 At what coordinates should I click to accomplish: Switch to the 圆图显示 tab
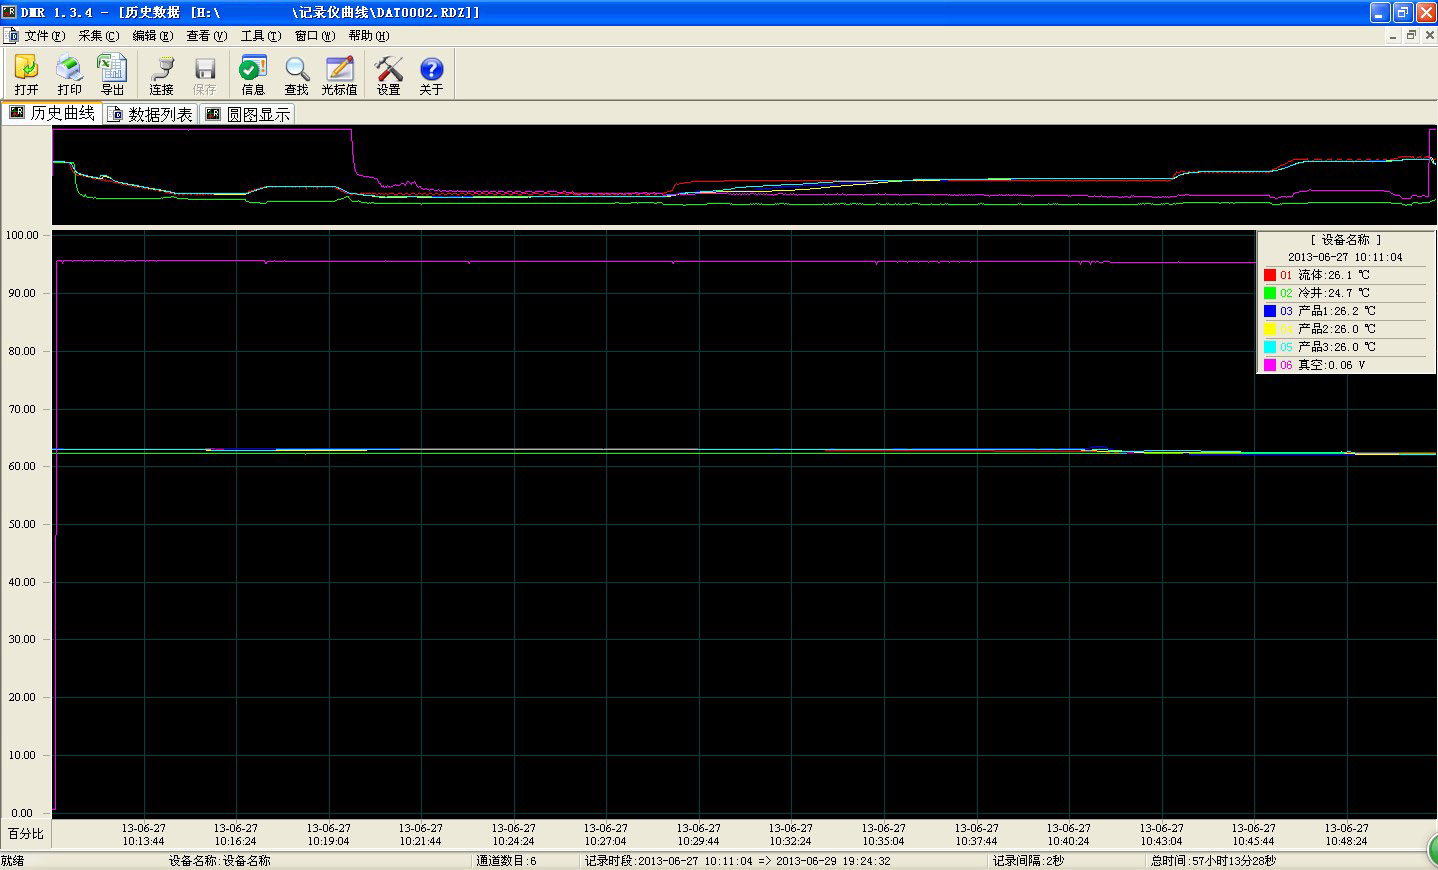point(248,114)
